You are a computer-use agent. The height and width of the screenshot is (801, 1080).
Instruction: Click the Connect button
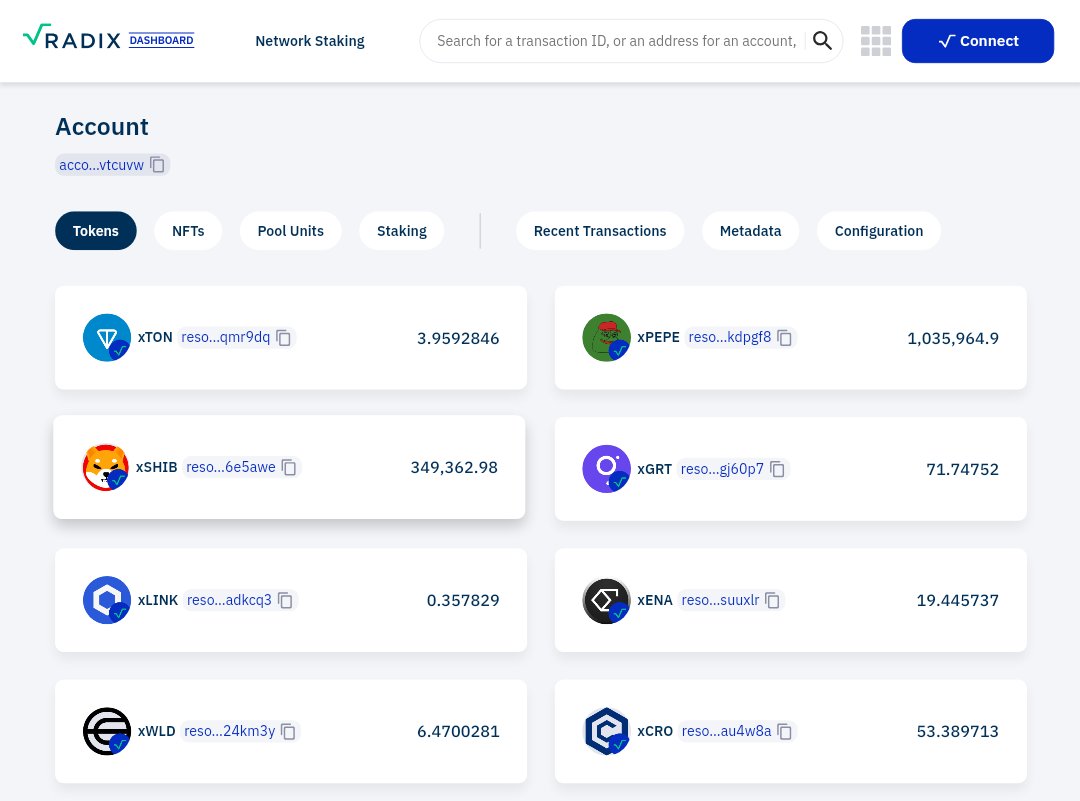tap(977, 41)
